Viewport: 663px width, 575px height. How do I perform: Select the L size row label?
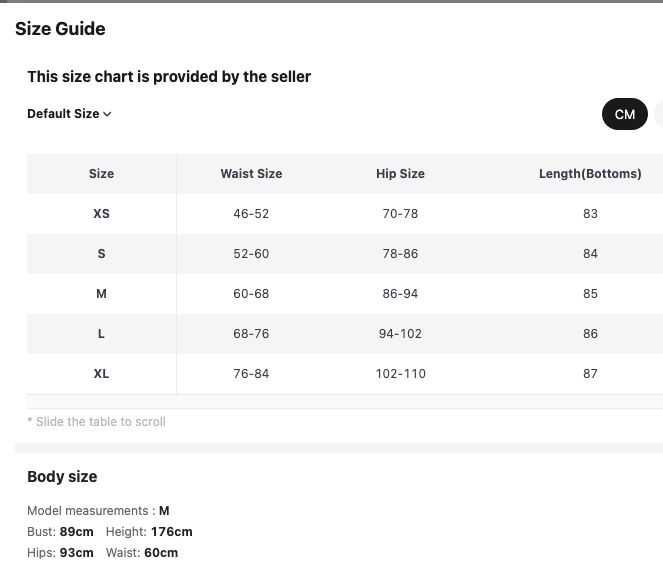(101, 334)
